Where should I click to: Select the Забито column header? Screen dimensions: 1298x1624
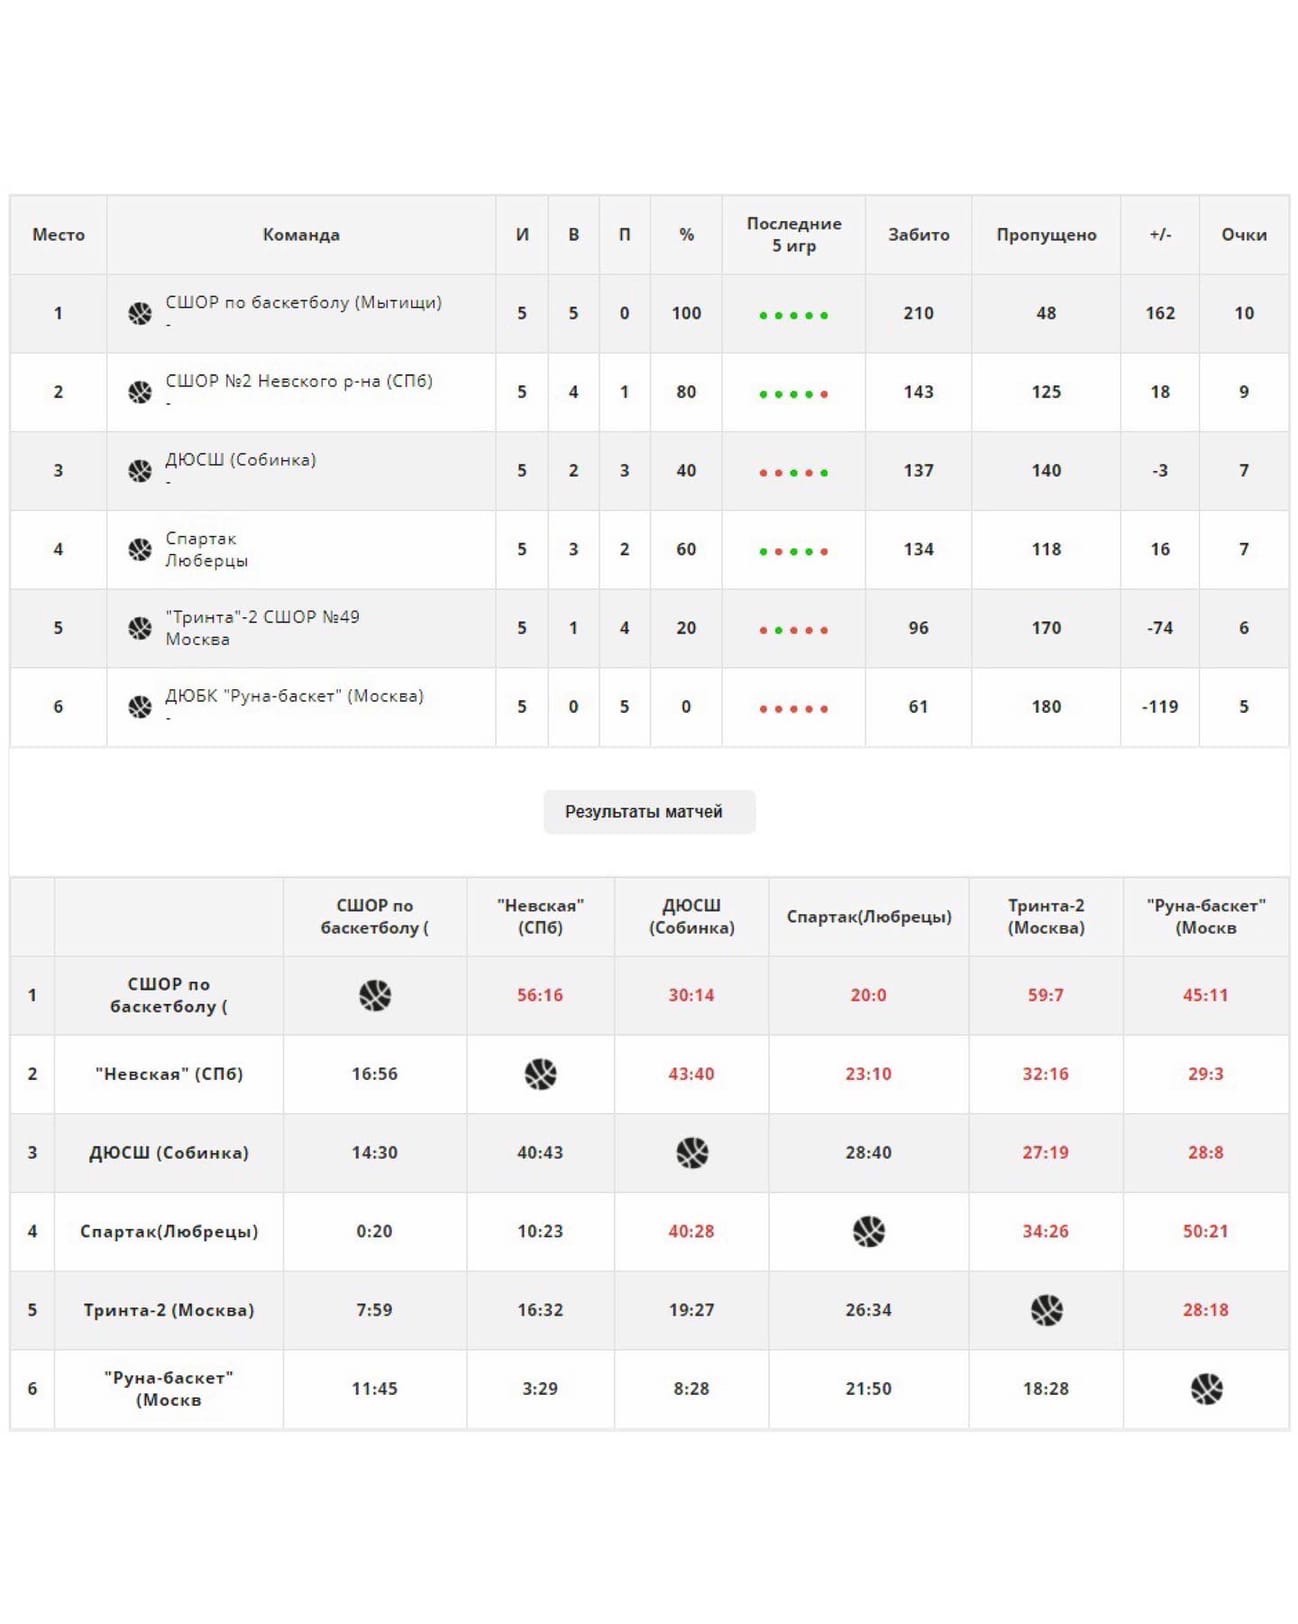tap(918, 235)
